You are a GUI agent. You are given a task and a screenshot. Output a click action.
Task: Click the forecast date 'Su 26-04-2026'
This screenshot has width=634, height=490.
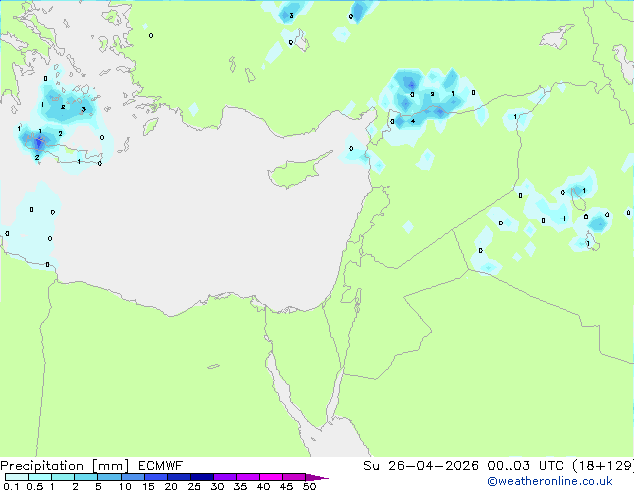pos(421,466)
